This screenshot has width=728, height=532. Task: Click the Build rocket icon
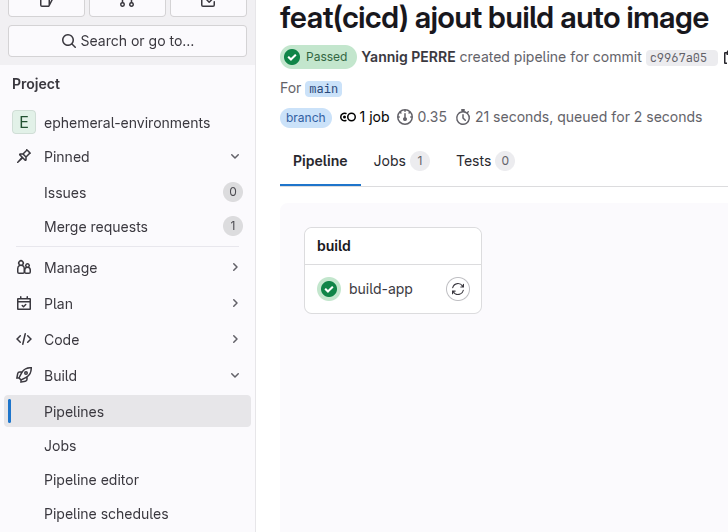pos(24,375)
